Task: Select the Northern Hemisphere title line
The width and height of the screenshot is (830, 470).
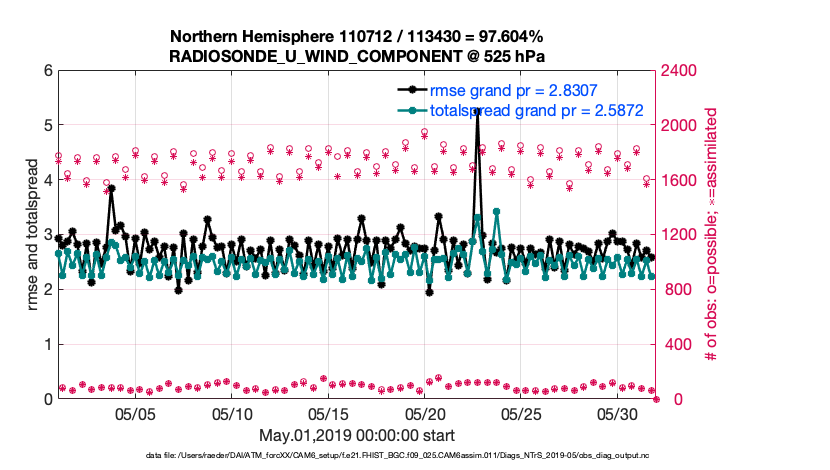Action: tap(356, 37)
